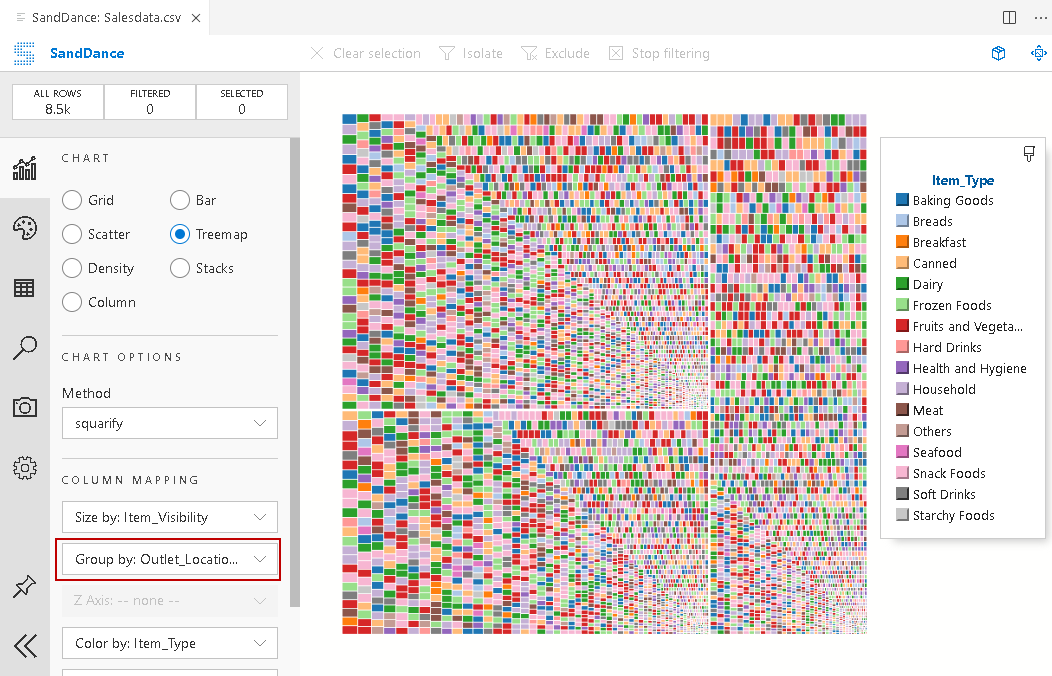Click the SandDance title link
The width and height of the screenshot is (1052, 676).
point(87,53)
